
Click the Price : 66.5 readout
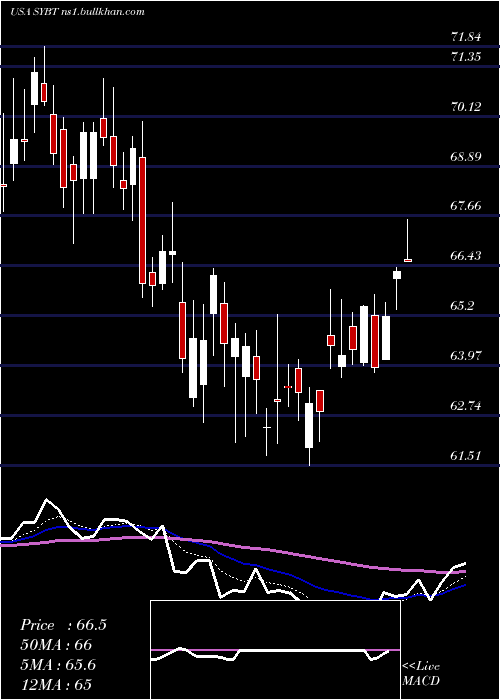[63, 625]
